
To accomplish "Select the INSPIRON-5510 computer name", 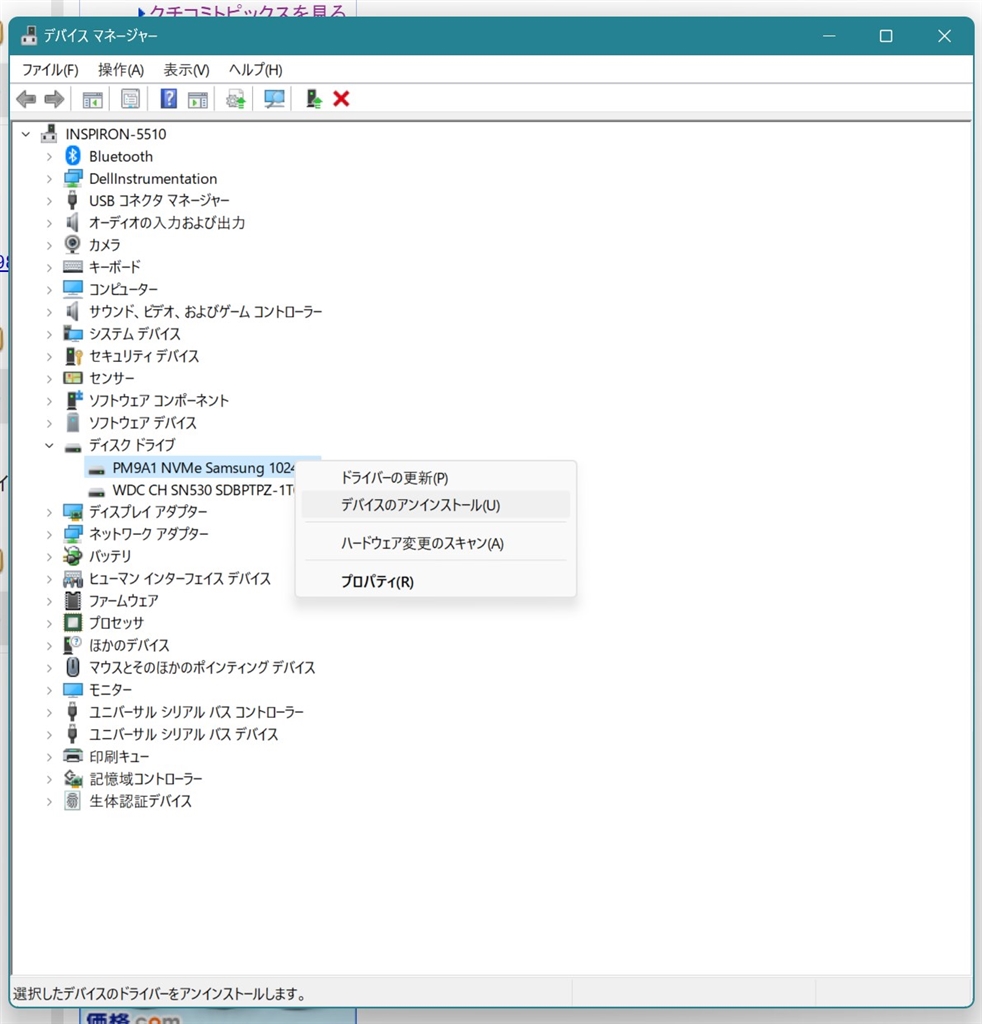I will [x=116, y=134].
